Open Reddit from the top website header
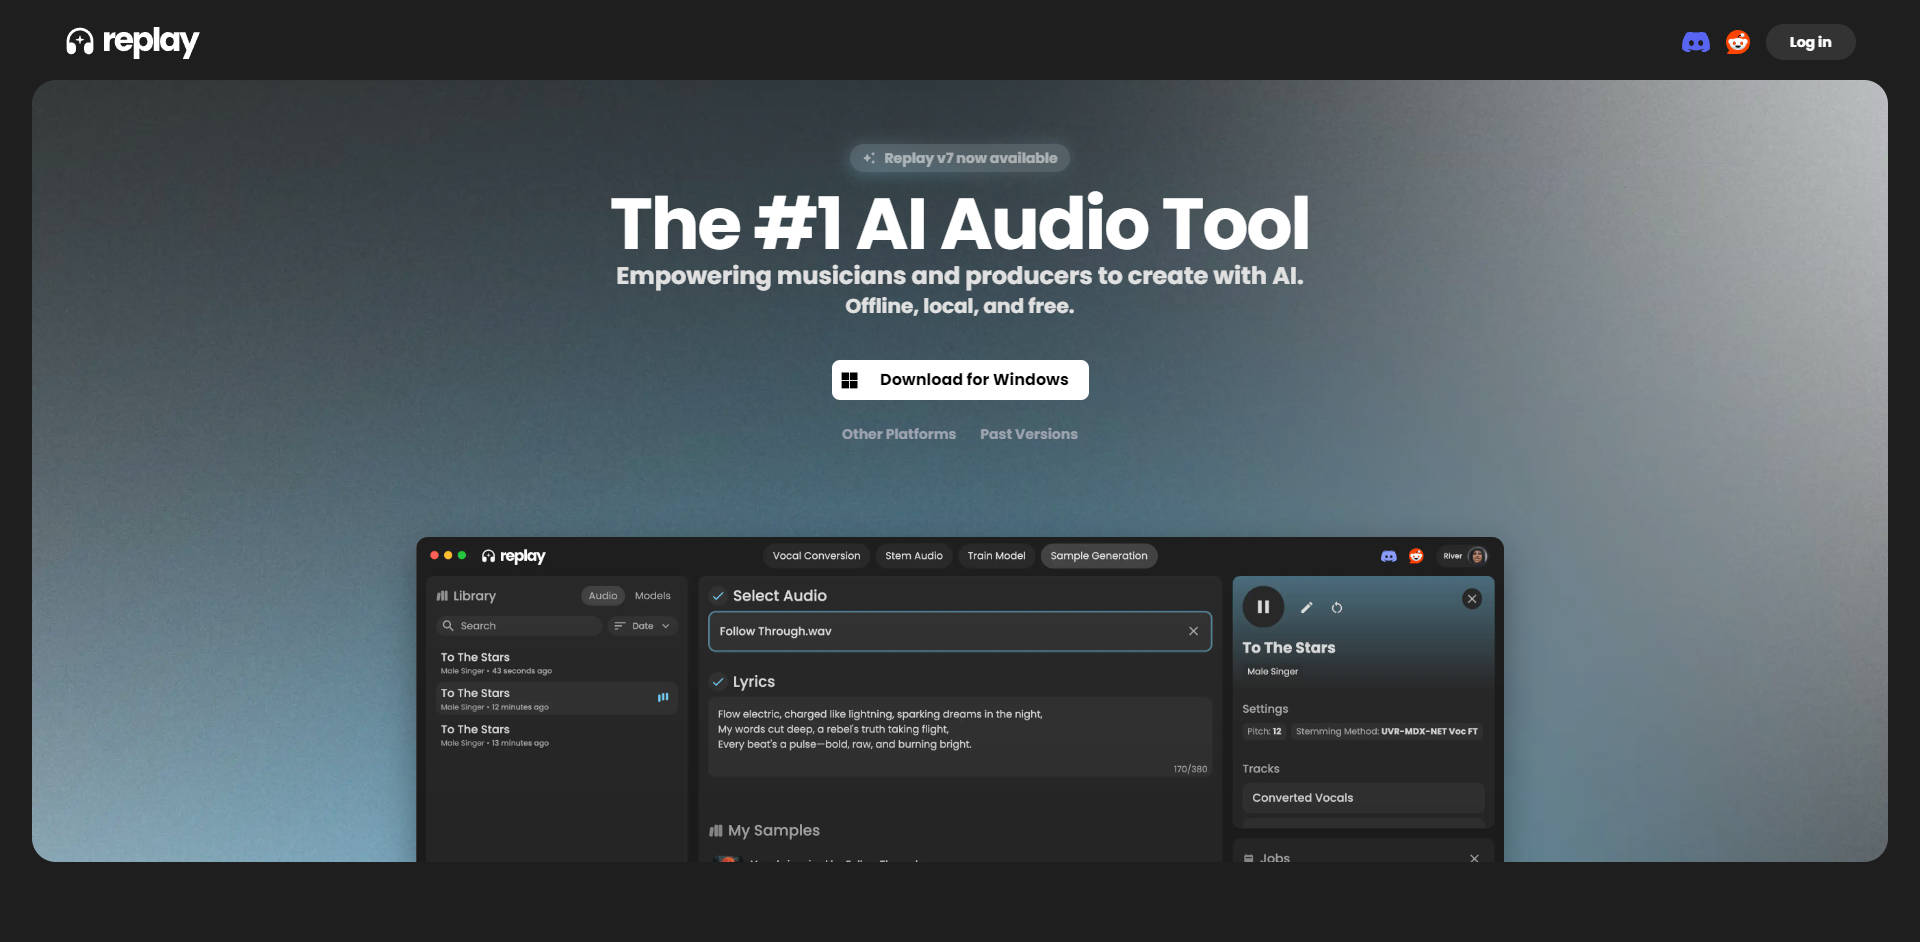The height and width of the screenshot is (942, 1920). [x=1737, y=42]
